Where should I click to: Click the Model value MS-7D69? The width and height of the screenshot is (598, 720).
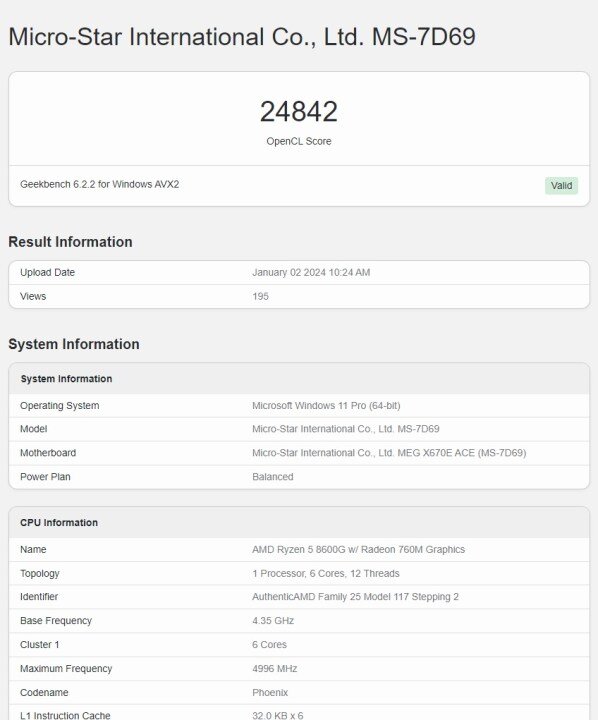[346, 429]
